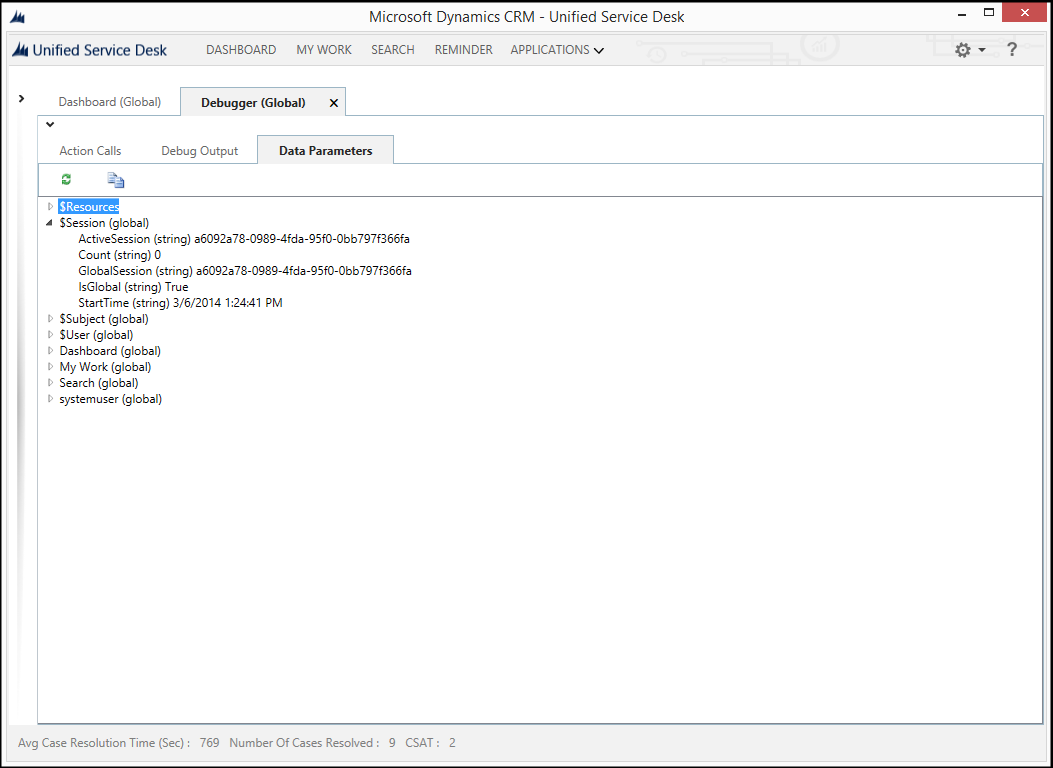Switch to the Debug Output tab

click(x=198, y=150)
